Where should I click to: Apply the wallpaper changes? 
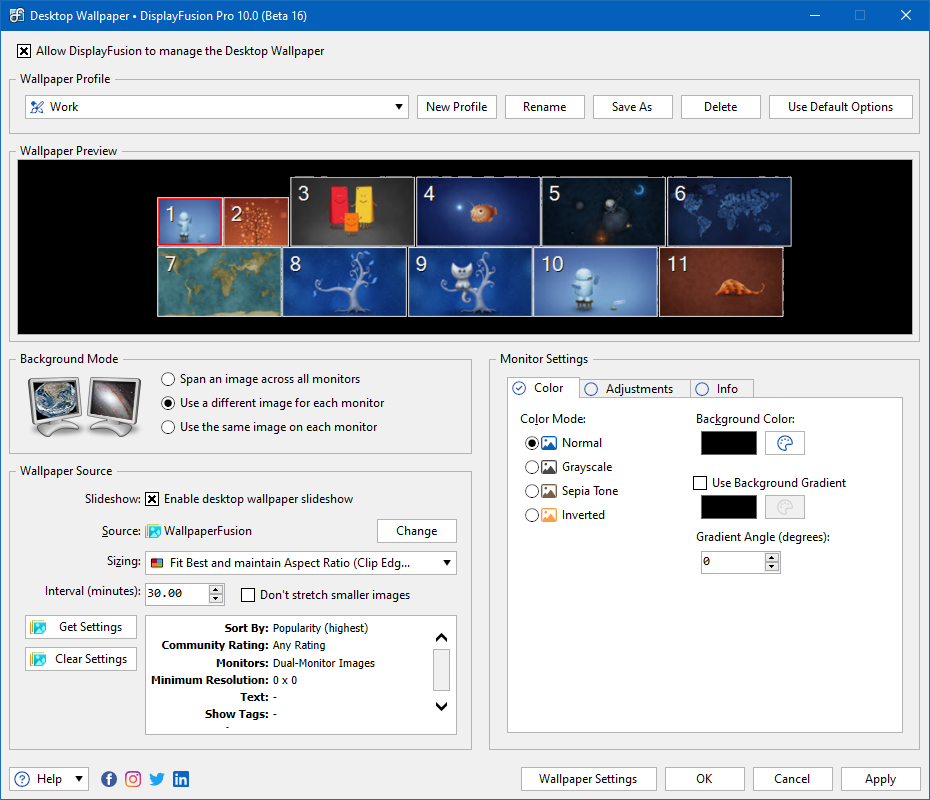tap(880, 779)
